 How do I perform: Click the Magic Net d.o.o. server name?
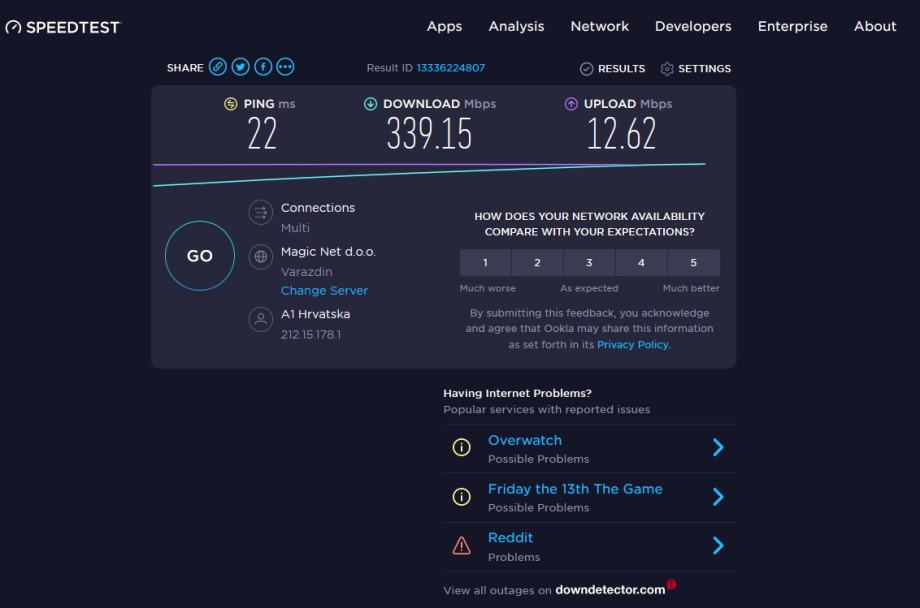pos(328,252)
